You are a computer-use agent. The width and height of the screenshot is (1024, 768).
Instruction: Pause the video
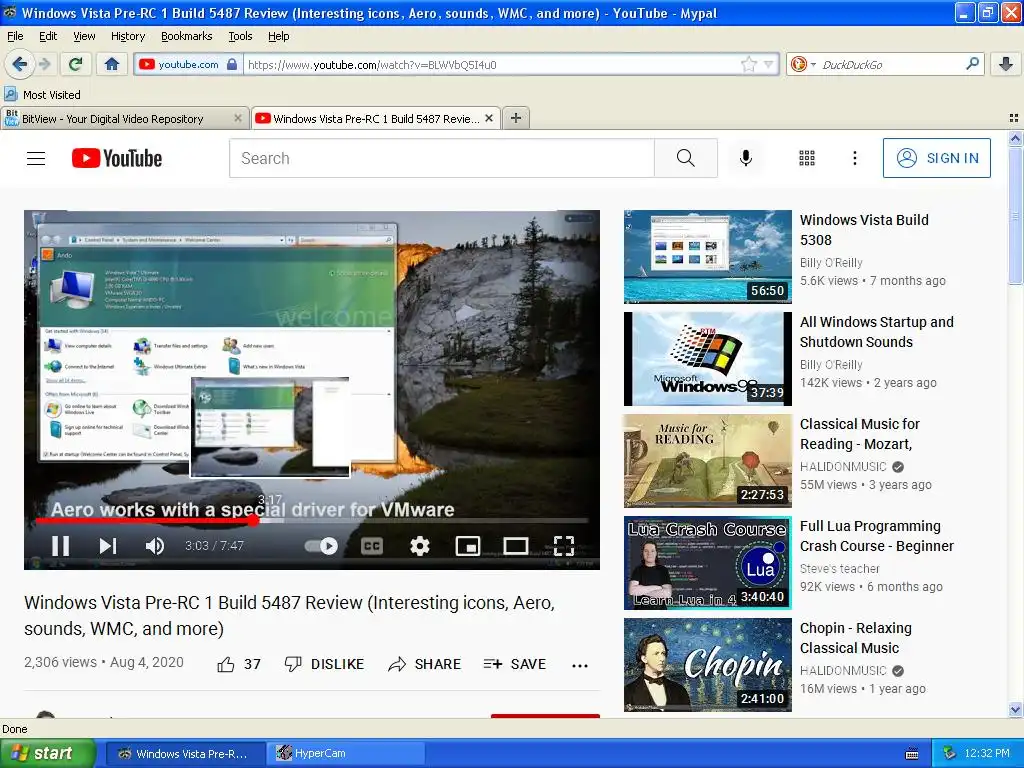(x=61, y=545)
